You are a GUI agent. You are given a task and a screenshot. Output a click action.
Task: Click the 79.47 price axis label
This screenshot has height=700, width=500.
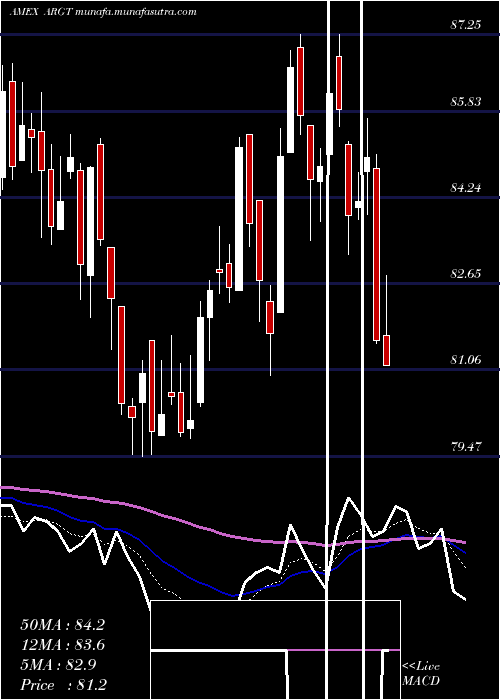(466, 446)
